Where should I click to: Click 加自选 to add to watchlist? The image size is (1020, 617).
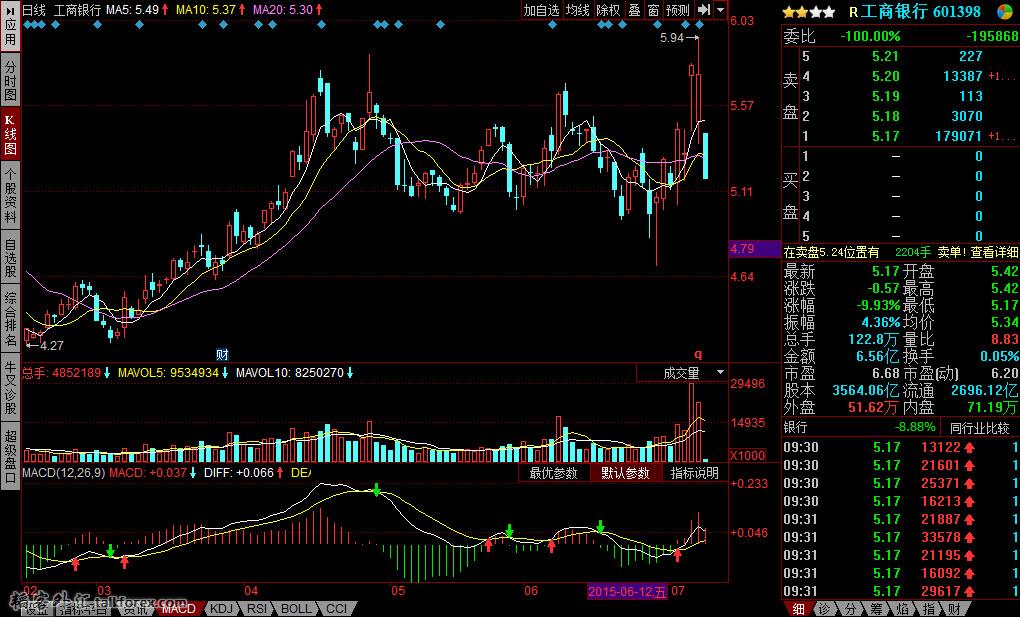point(541,10)
